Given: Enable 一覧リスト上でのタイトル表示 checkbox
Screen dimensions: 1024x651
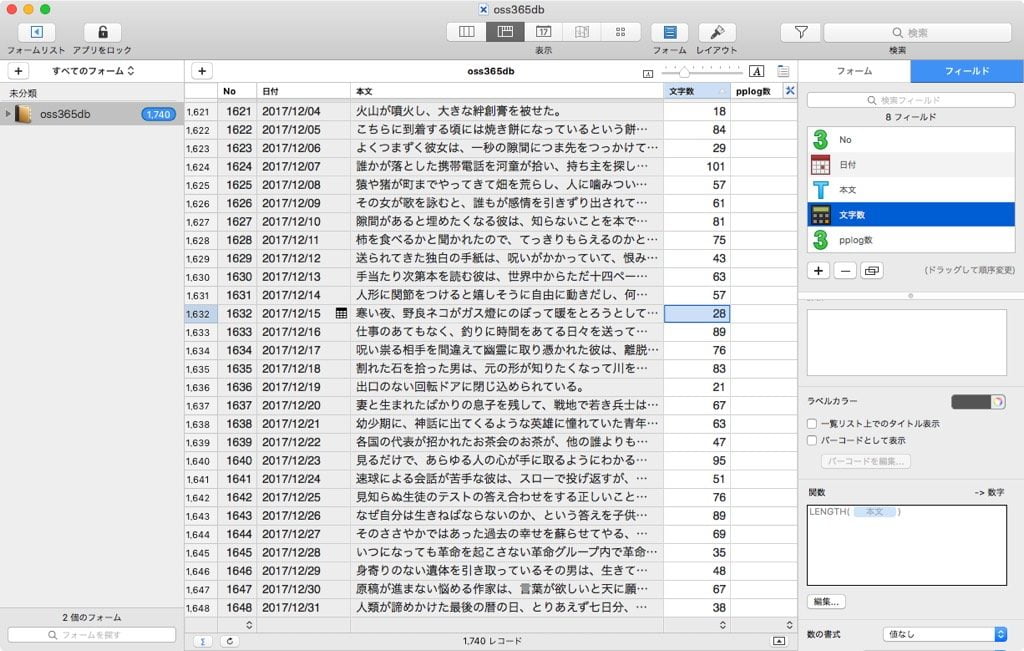Looking at the screenshot, I should (x=812, y=424).
